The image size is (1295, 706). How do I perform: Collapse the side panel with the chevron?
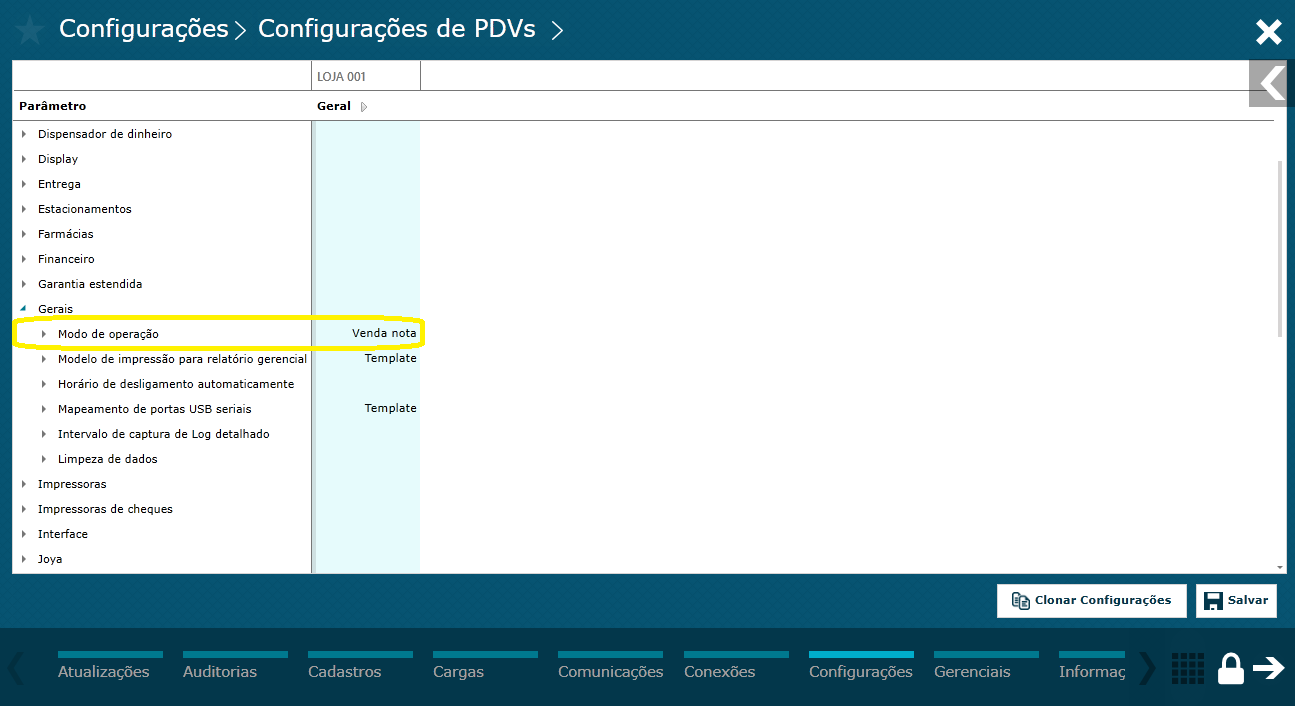1272,83
